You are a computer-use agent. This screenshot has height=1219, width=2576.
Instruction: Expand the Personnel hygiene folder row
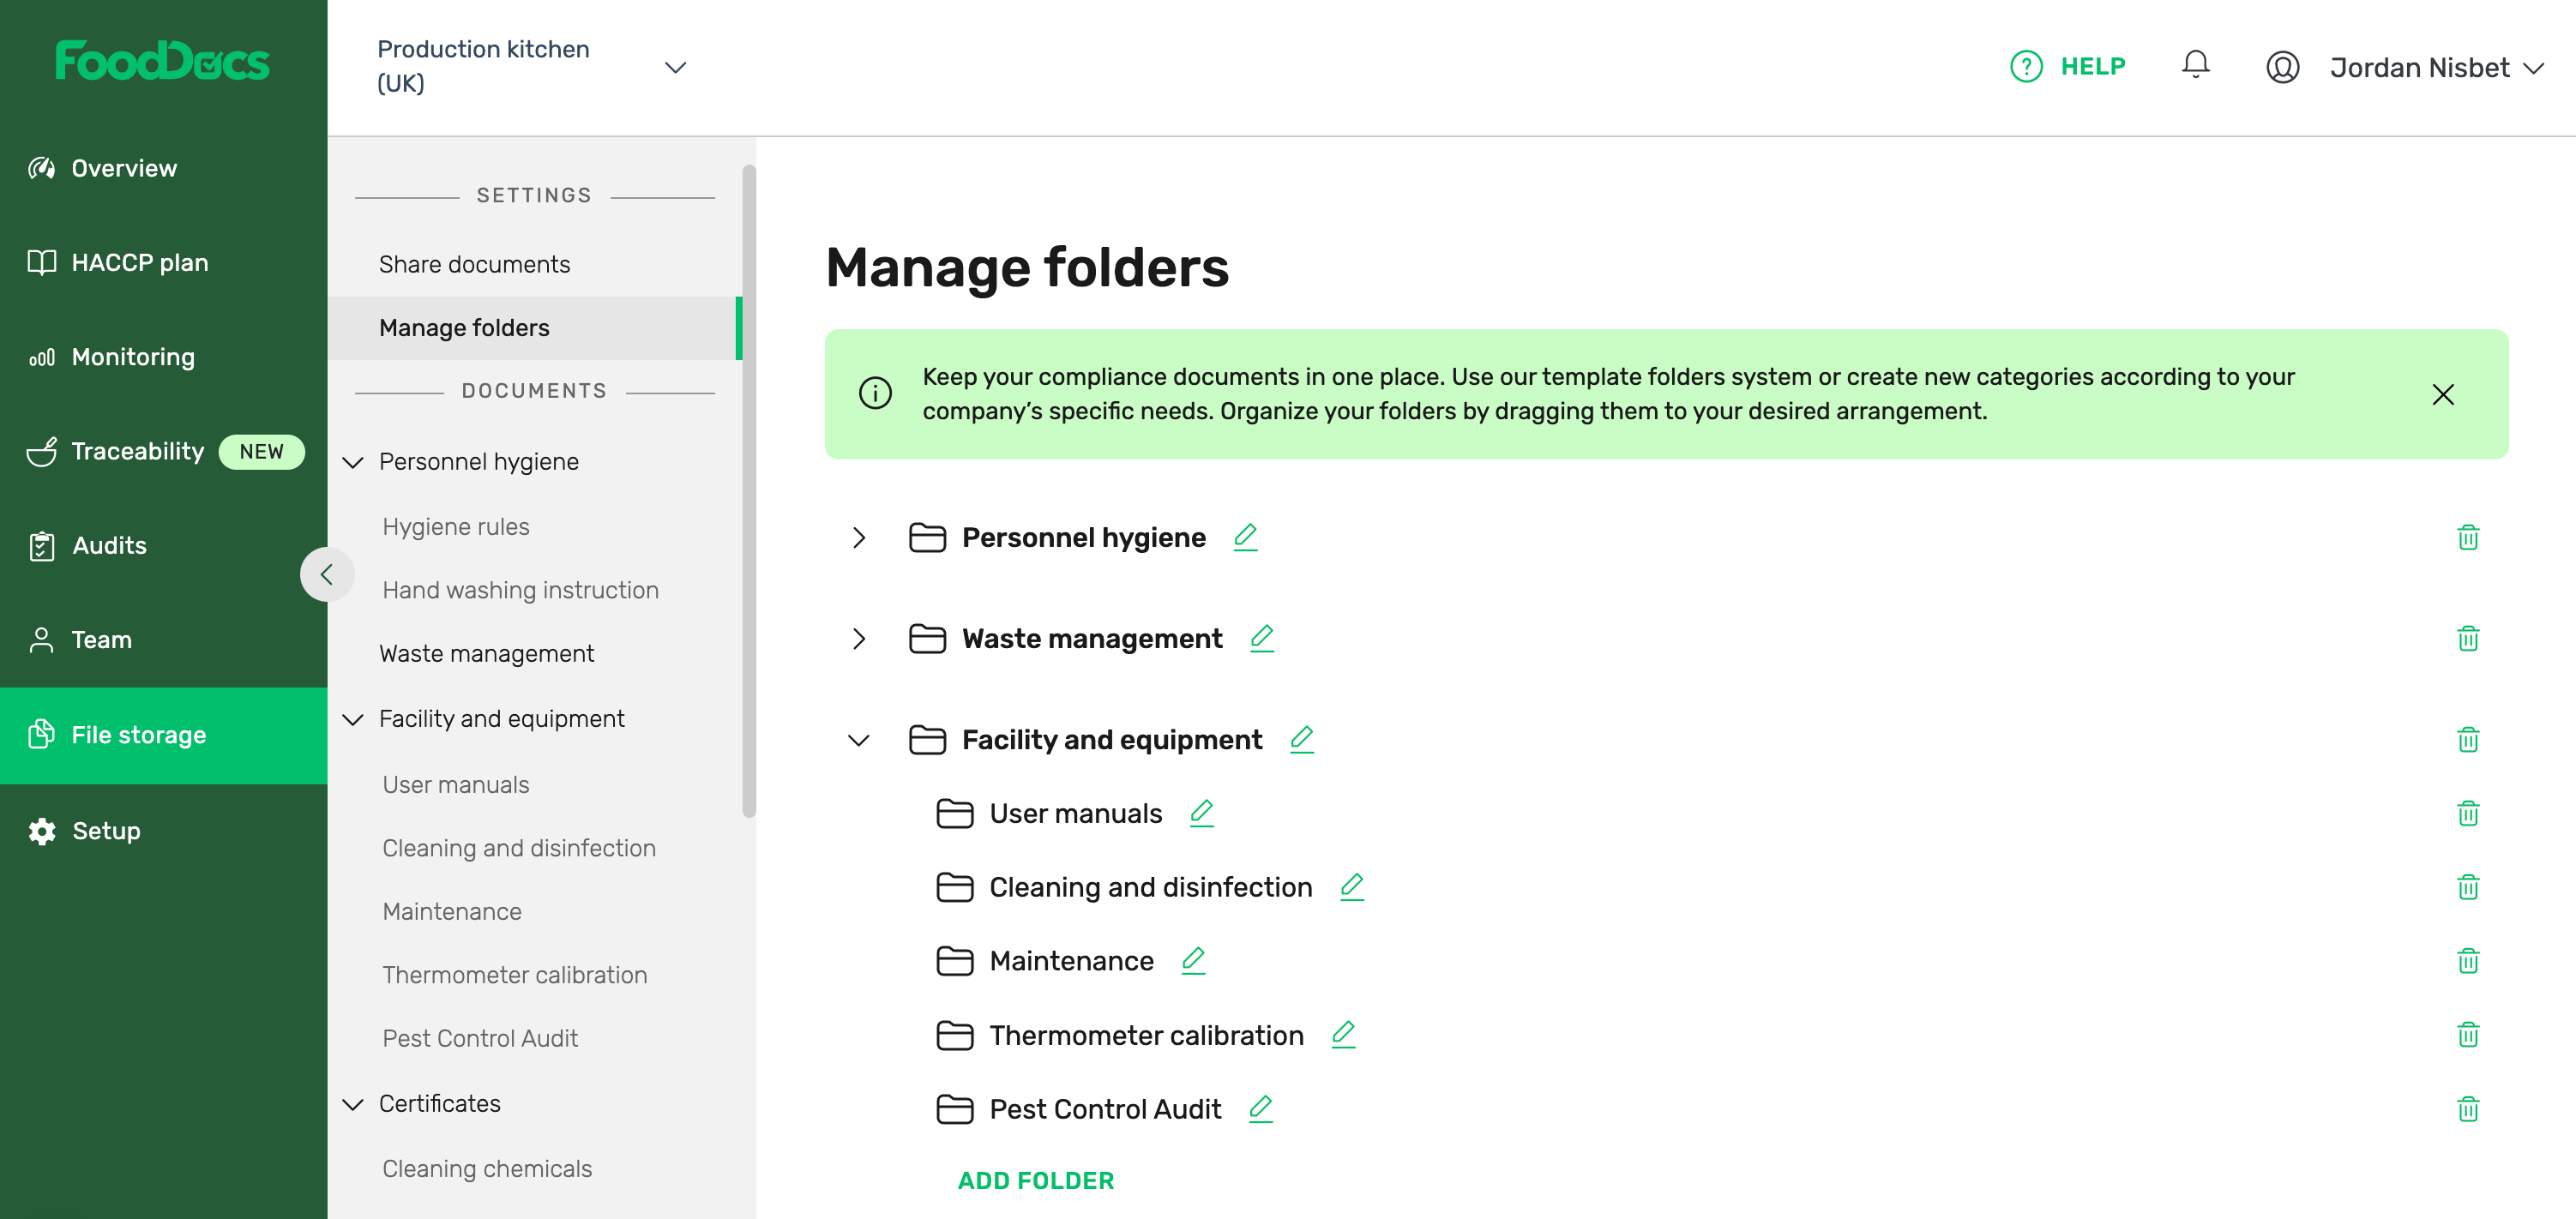click(858, 538)
